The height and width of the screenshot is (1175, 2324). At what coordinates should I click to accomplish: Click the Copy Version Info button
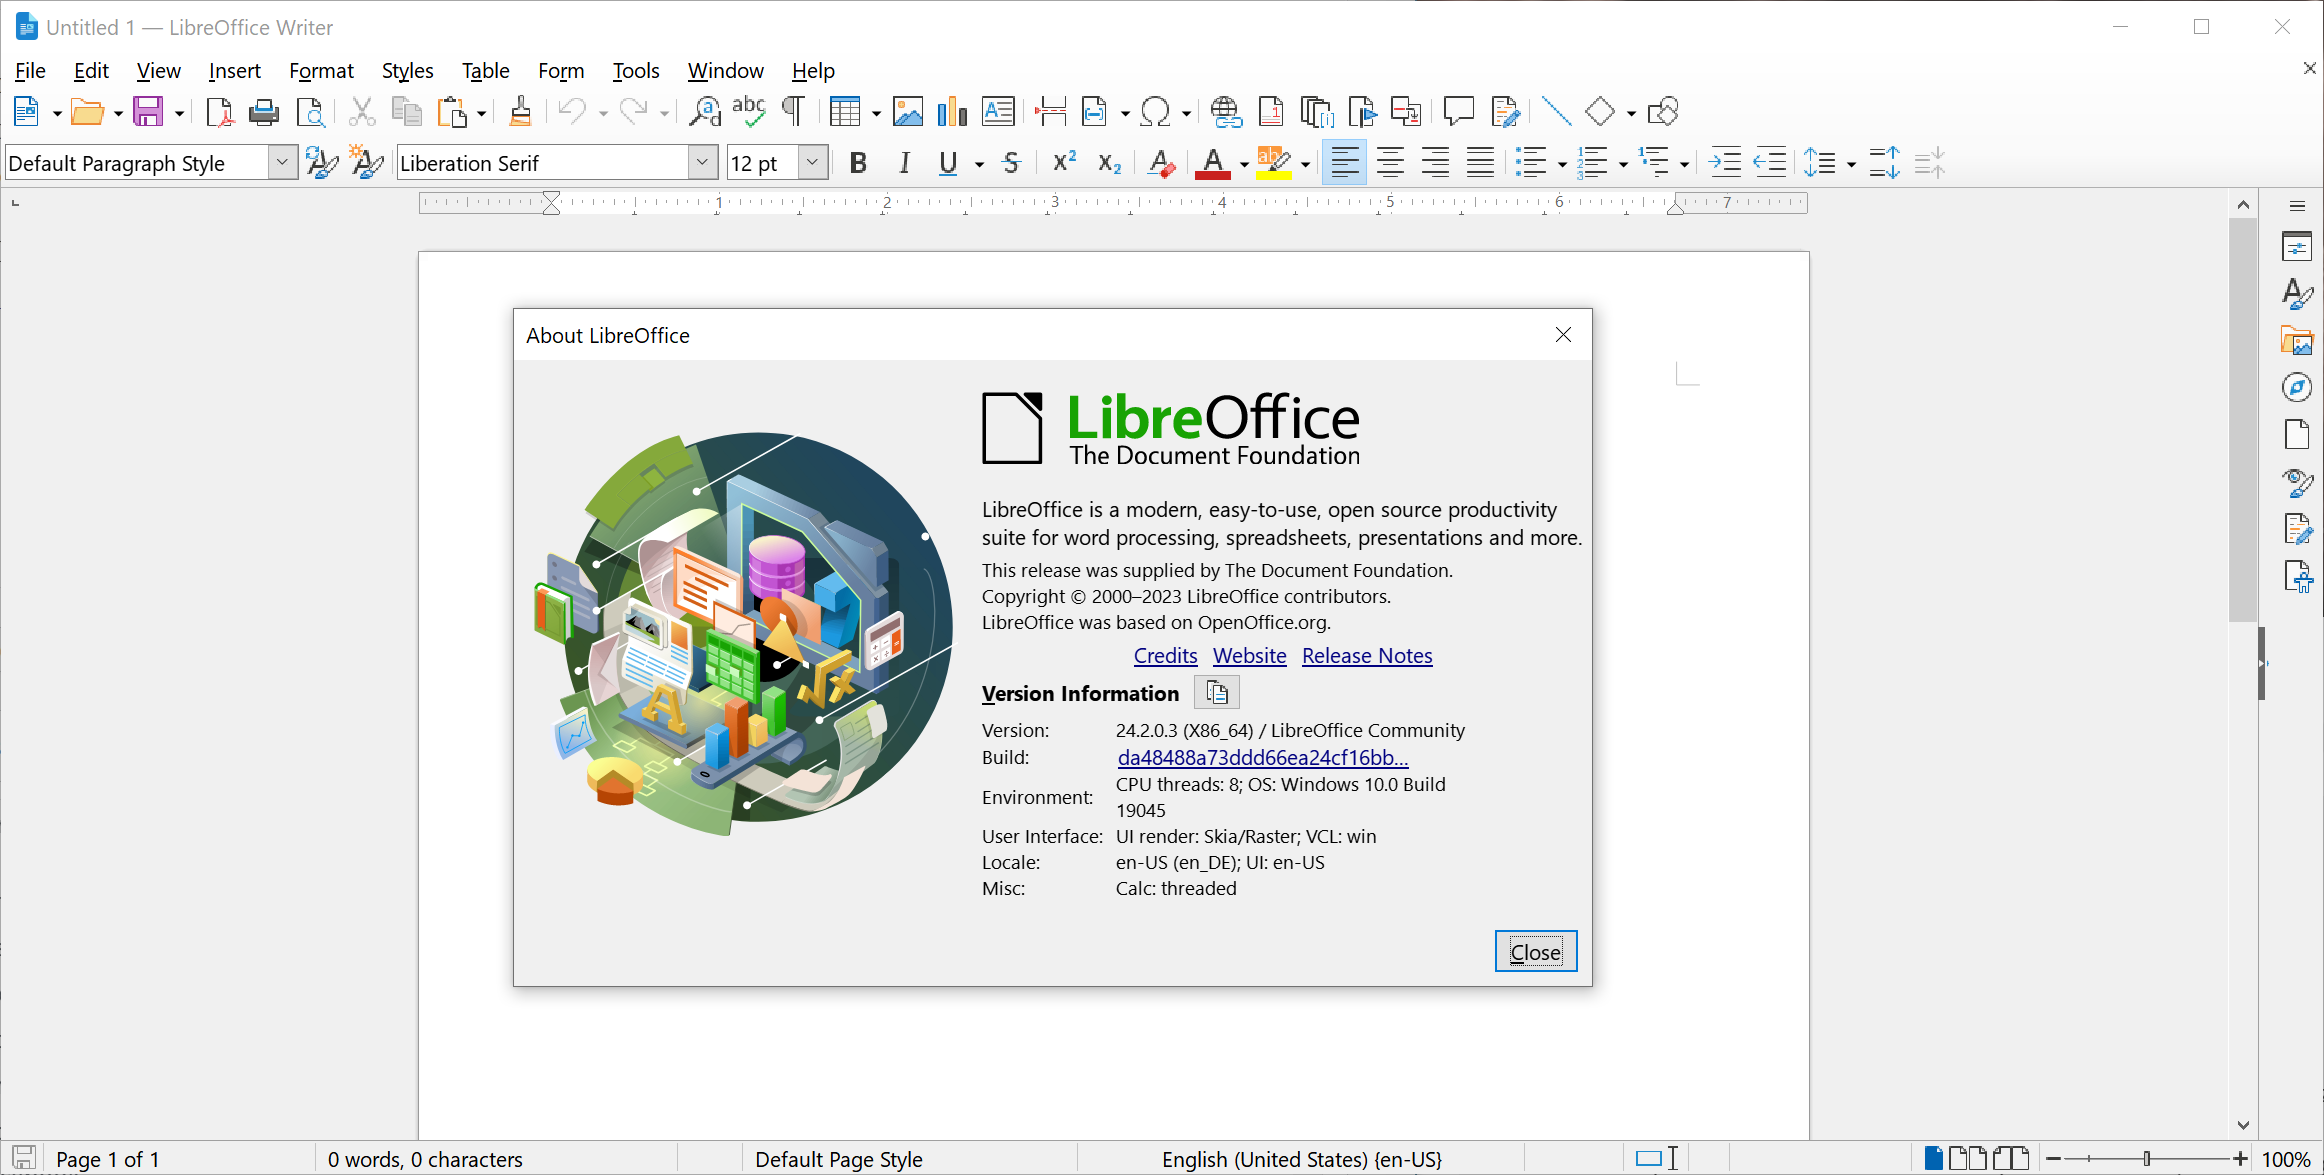(1217, 692)
